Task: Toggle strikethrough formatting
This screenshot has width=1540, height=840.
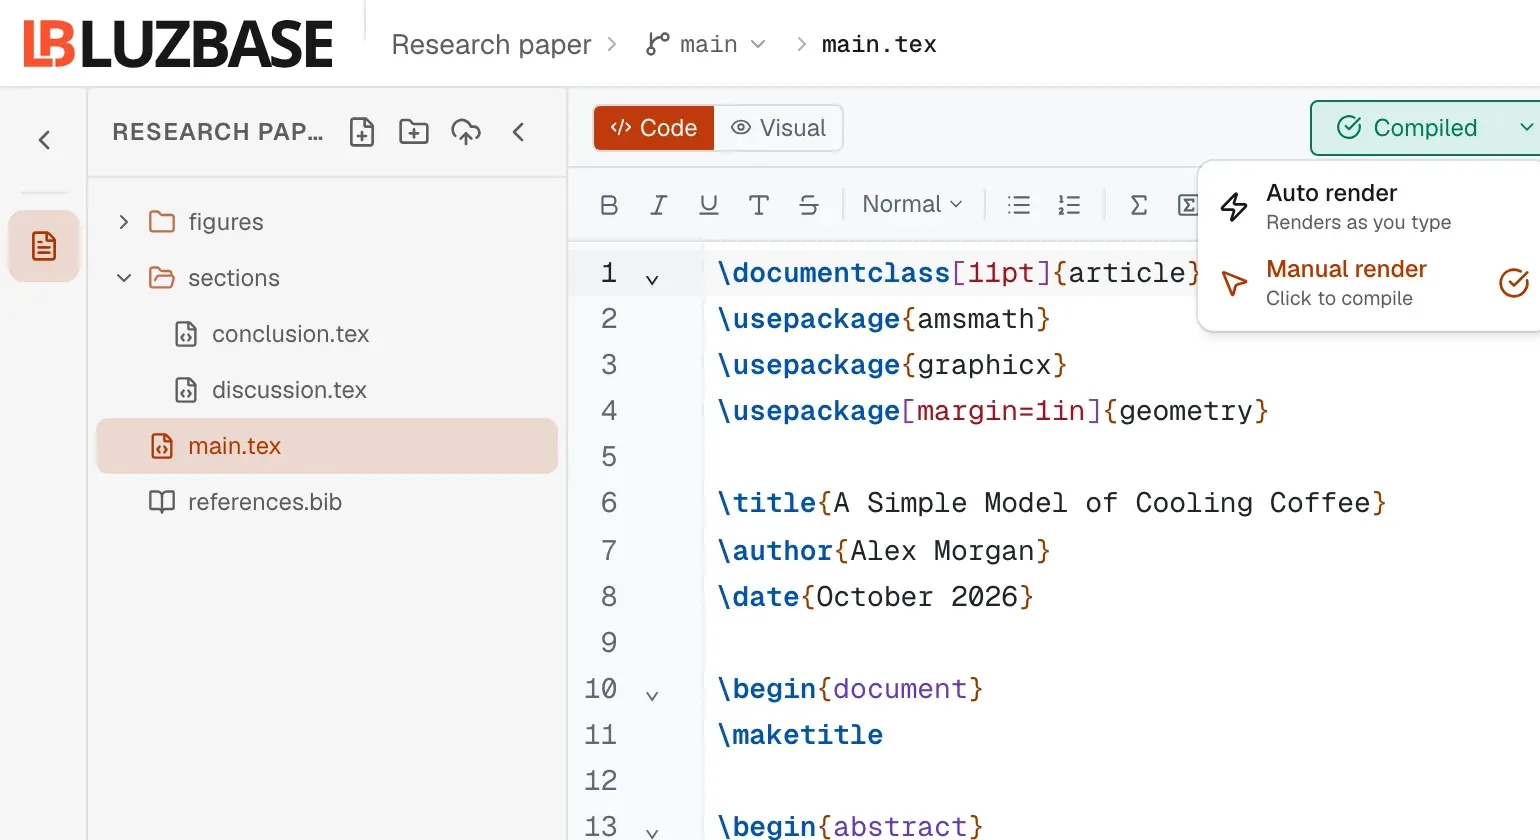Action: 809,205
